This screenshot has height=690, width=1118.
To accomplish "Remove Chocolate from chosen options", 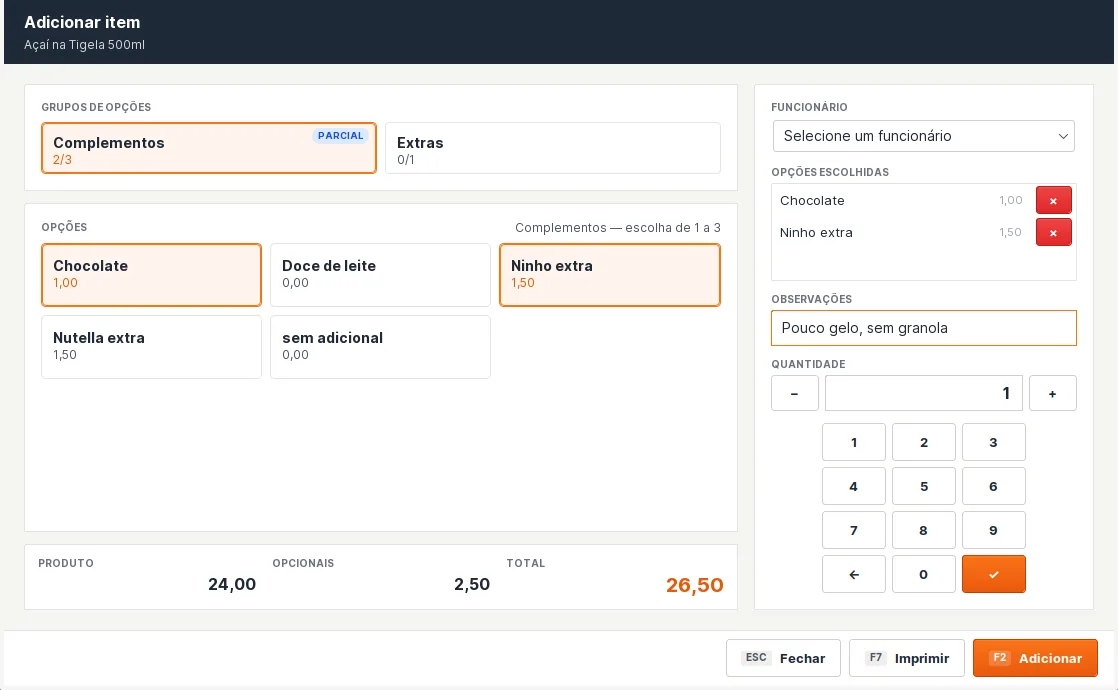I will tap(1053, 200).
